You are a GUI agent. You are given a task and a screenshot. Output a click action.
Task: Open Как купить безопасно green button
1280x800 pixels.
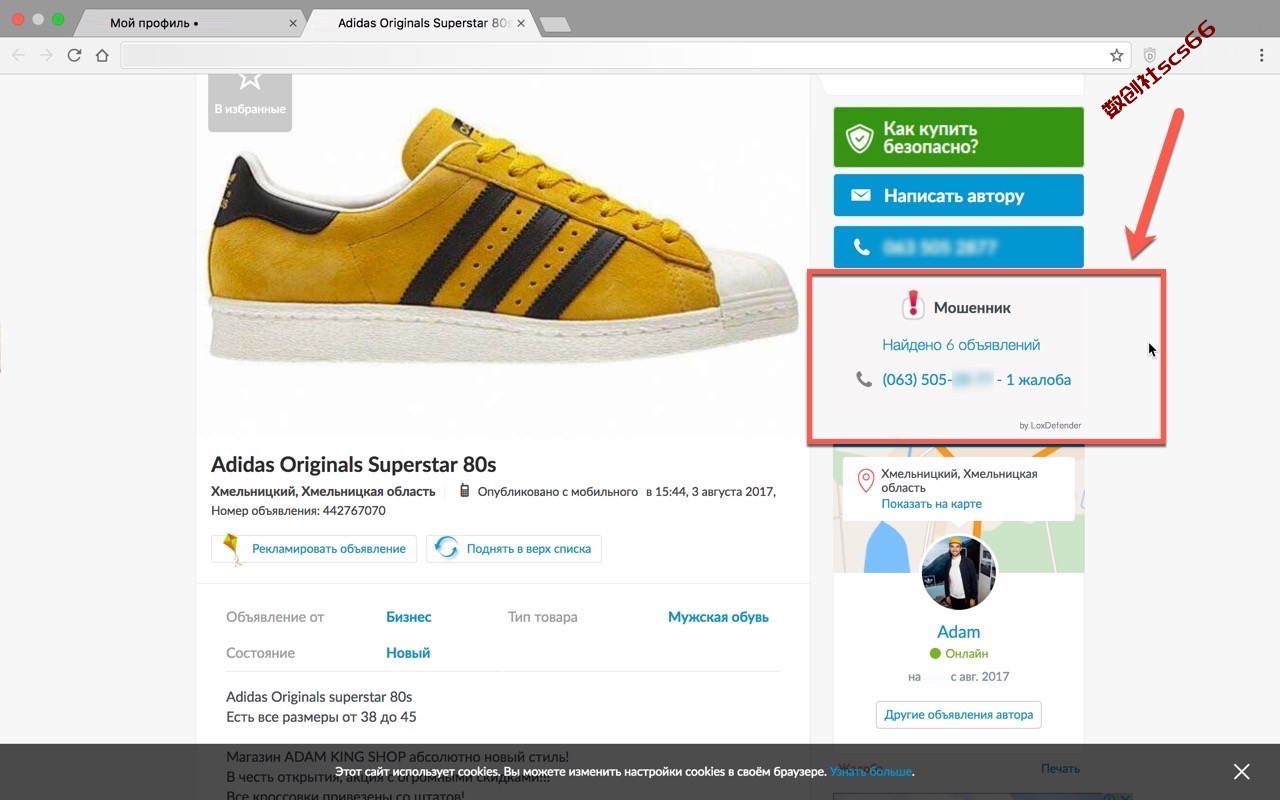tap(958, 137)
